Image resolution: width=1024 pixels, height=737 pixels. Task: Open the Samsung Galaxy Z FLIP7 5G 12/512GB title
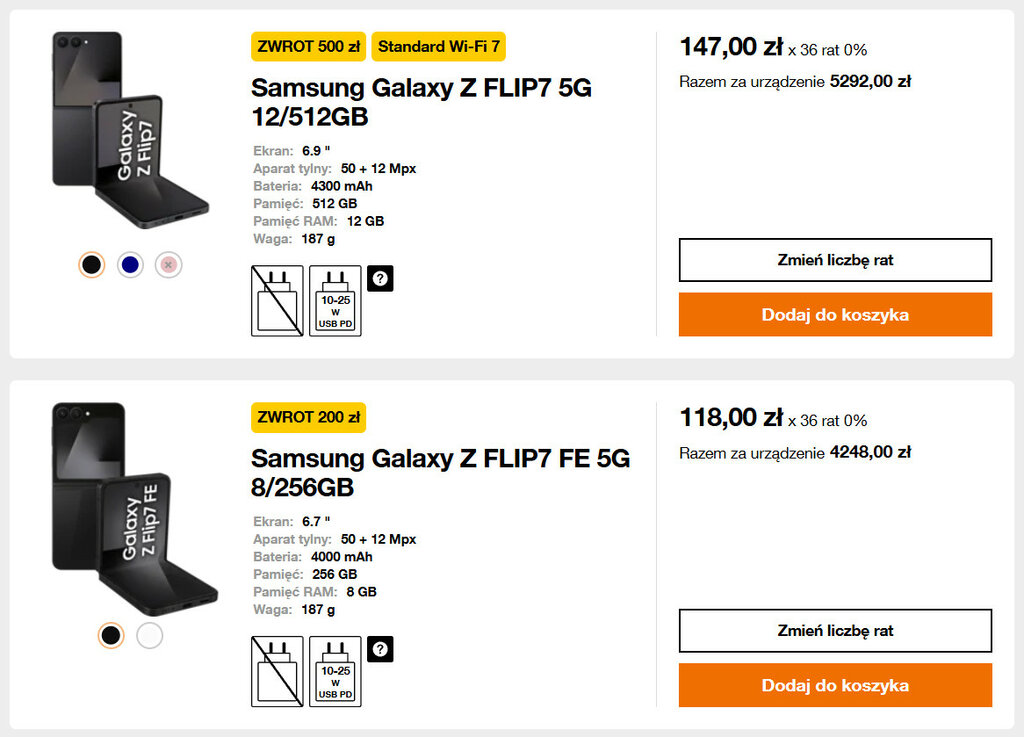click(x=421, y=102)
